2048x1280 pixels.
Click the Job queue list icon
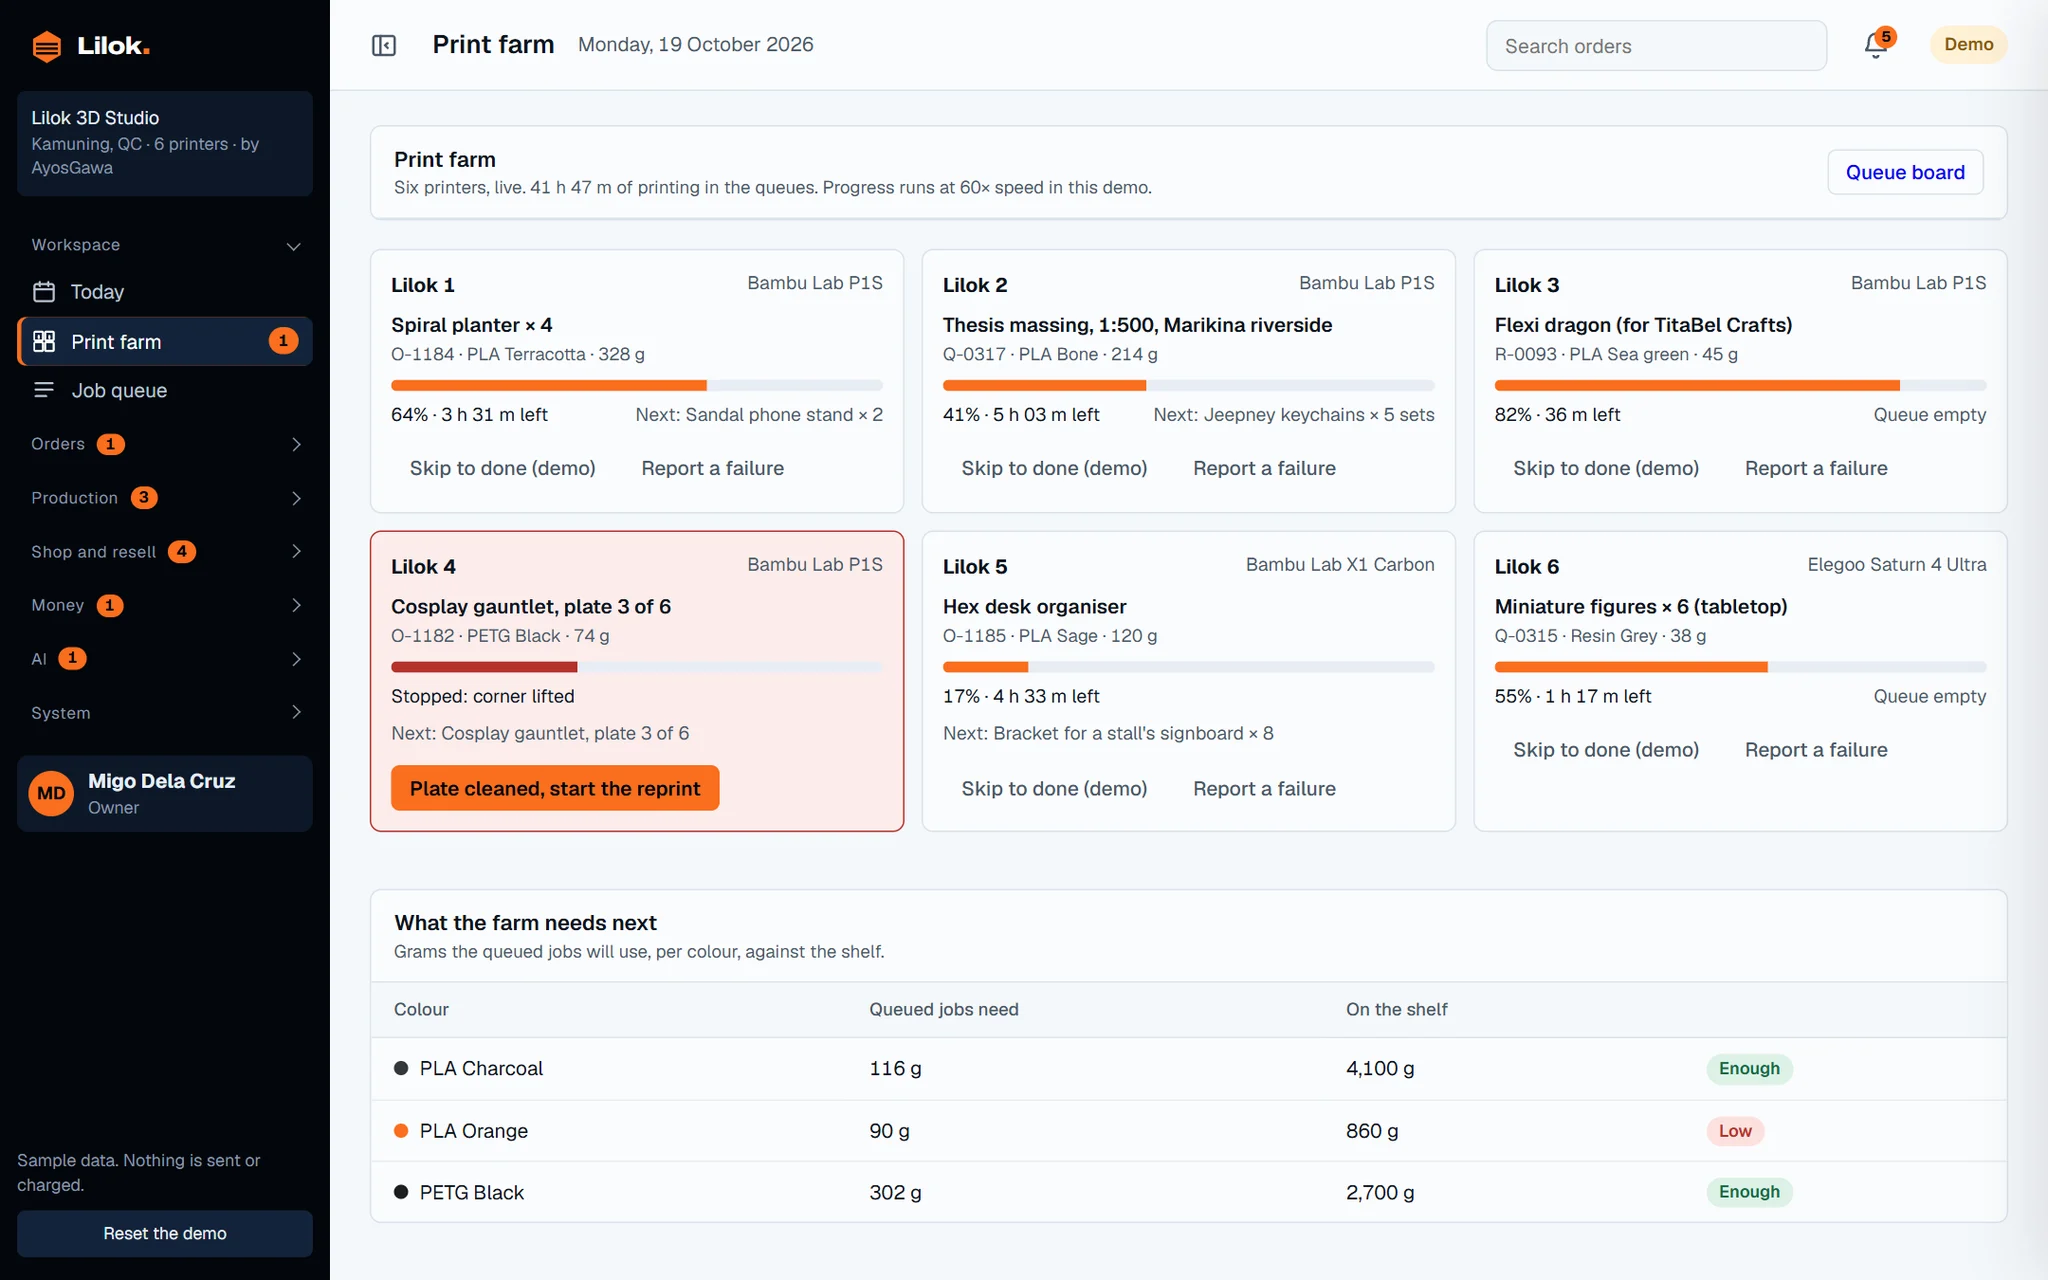point(44,390)
